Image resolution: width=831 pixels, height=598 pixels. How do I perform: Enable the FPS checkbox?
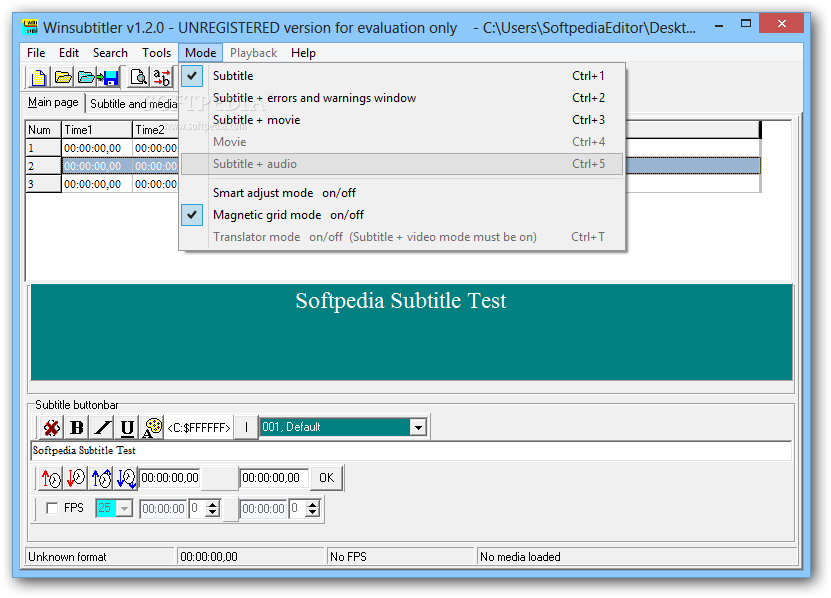pos(52,508)
